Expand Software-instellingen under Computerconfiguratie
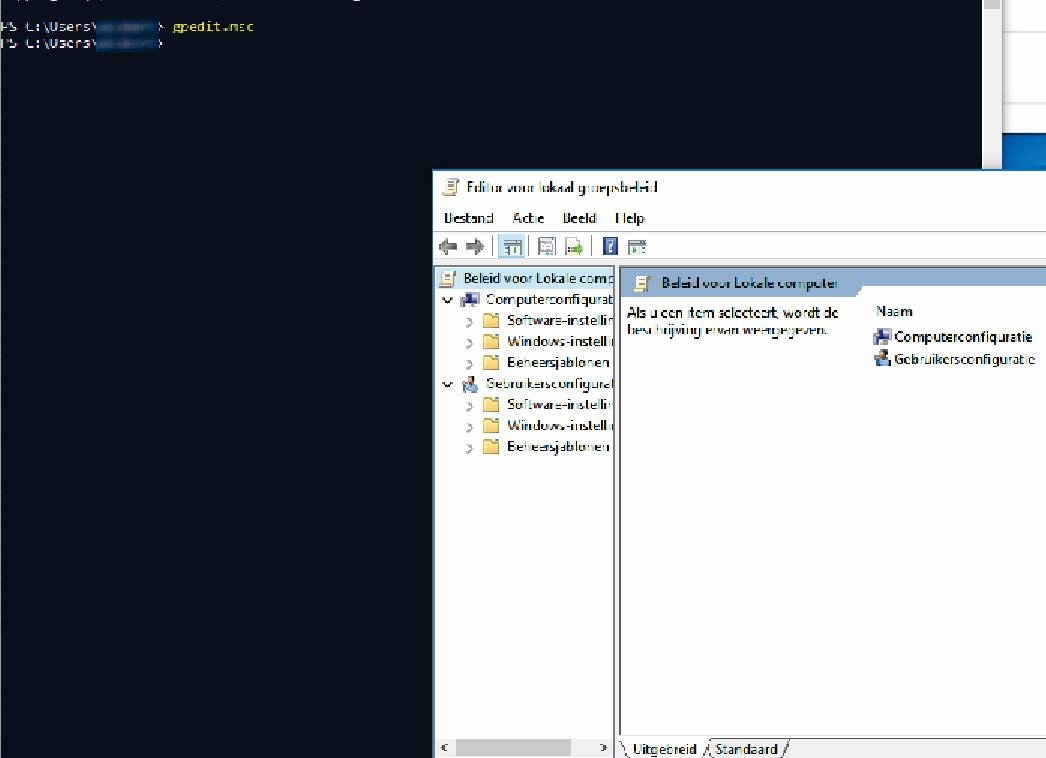This screenshot has width=1046, height=758. click(x=469, y=322)
